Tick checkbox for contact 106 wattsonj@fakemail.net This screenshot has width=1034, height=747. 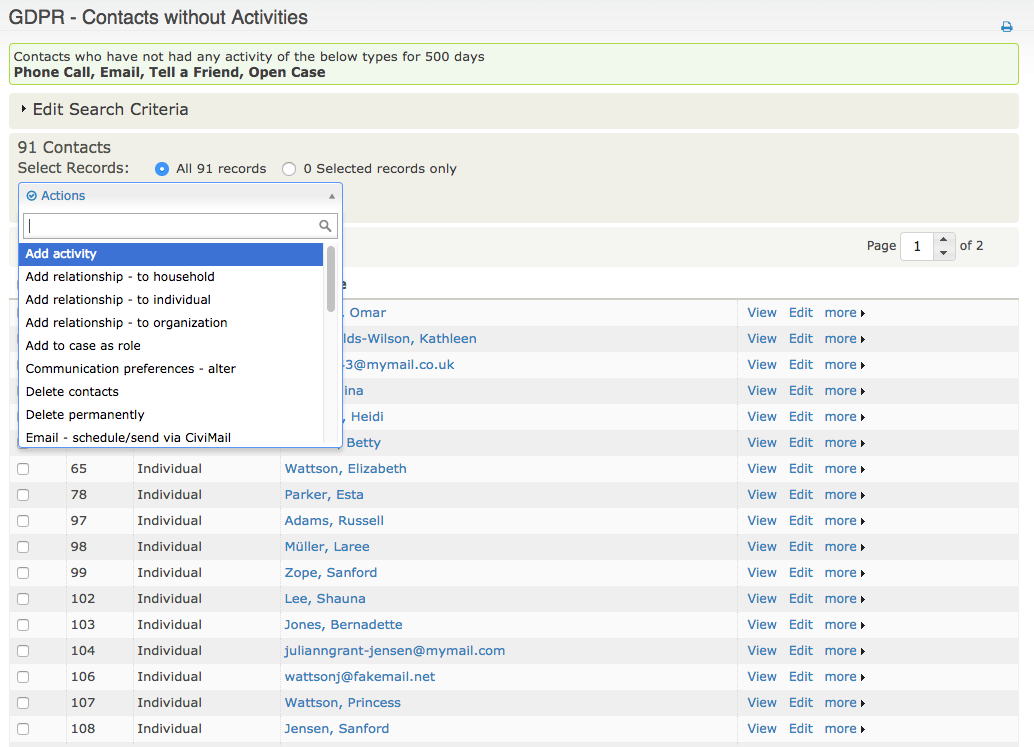(x=23, y=676)
